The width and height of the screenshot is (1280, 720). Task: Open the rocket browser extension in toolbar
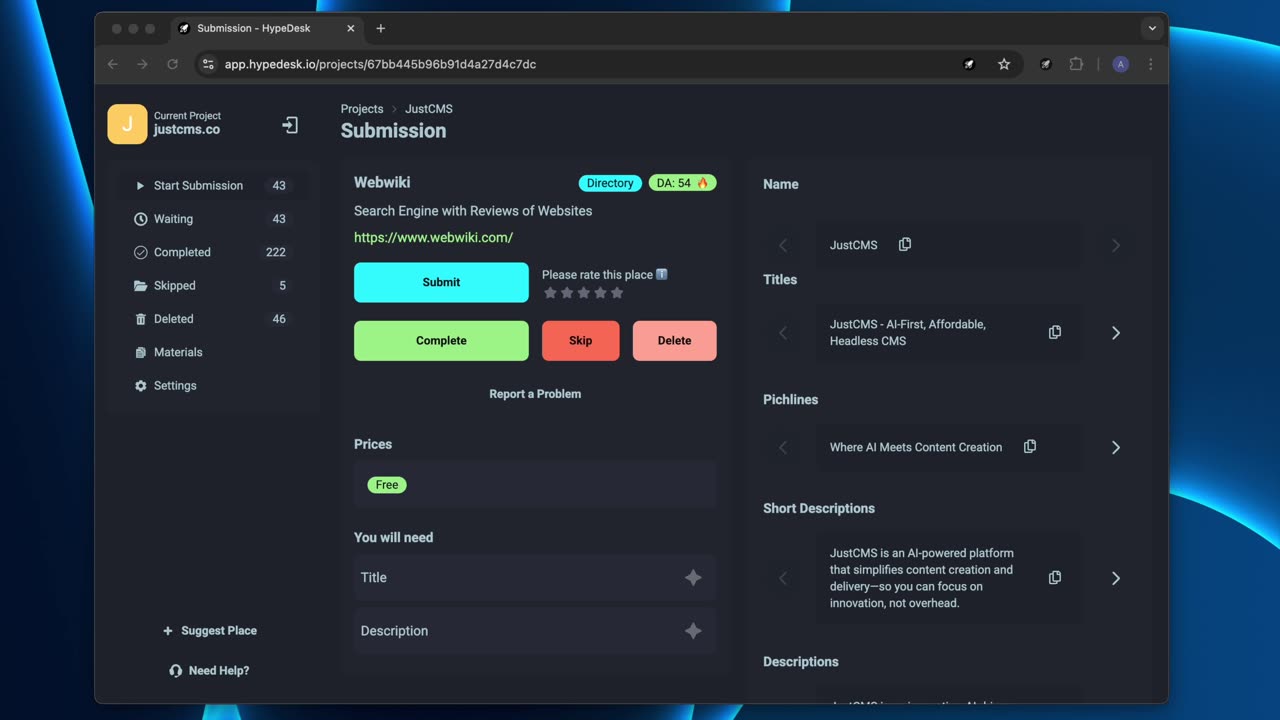click(x=1046, y=64)
